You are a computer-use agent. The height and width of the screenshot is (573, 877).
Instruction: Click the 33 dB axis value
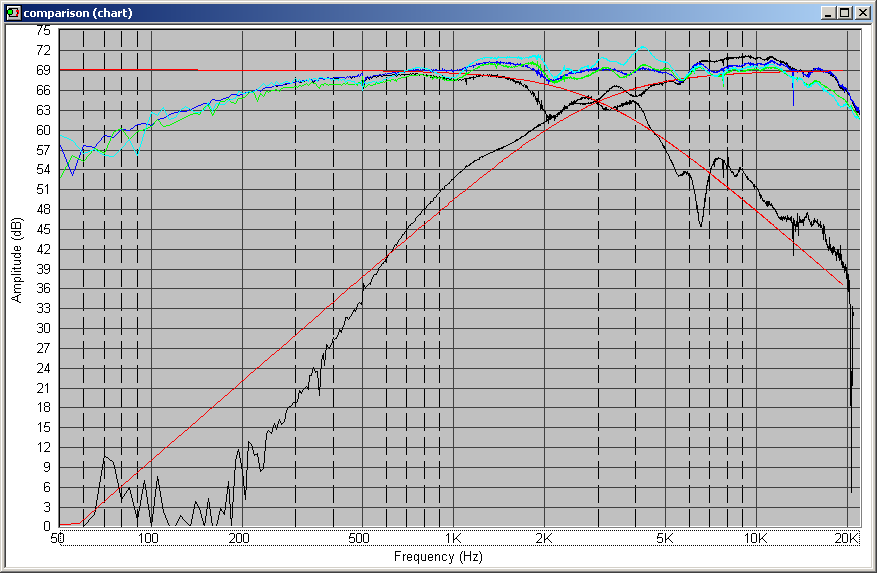click(43, 308)
